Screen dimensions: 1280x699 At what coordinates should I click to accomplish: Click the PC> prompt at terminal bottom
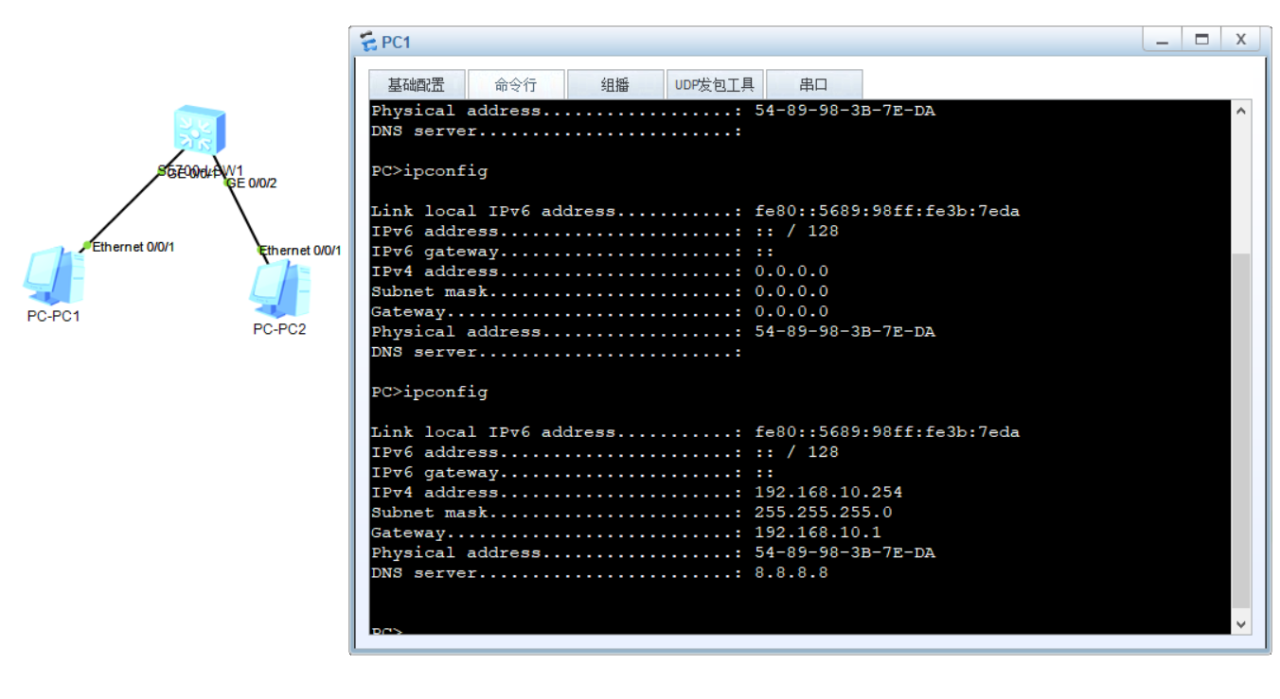coord(386,631)
